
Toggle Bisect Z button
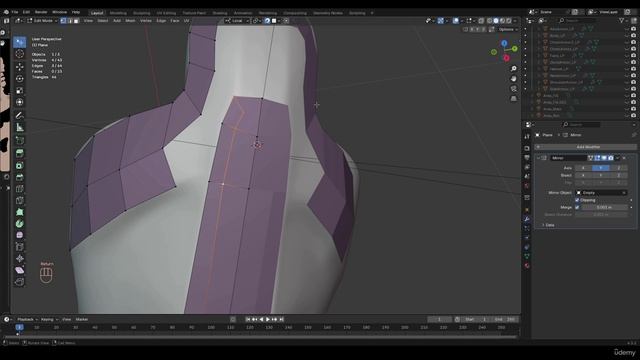pos(618,175)
